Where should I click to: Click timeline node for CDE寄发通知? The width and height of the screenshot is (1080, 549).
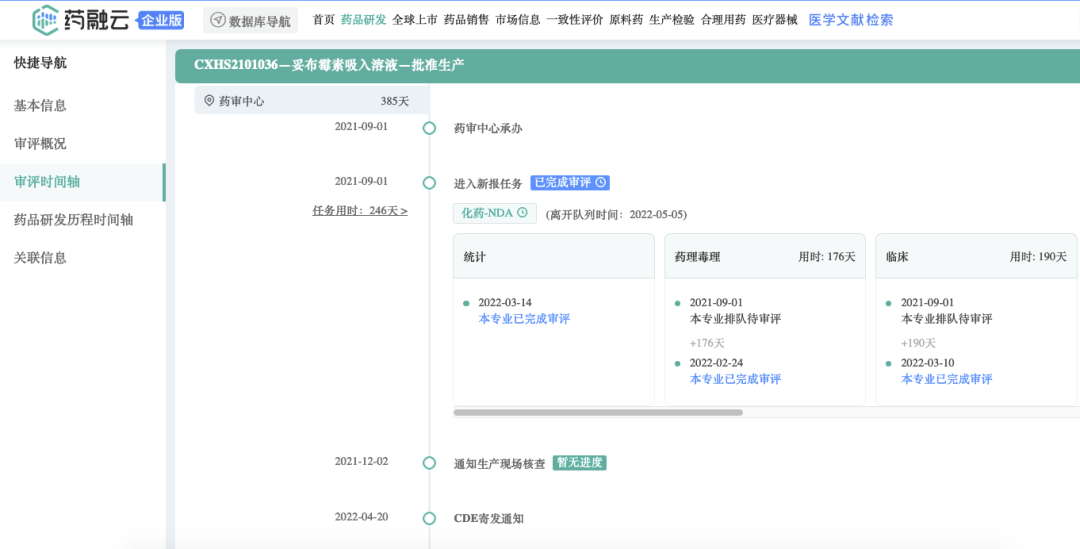(429, 518)
